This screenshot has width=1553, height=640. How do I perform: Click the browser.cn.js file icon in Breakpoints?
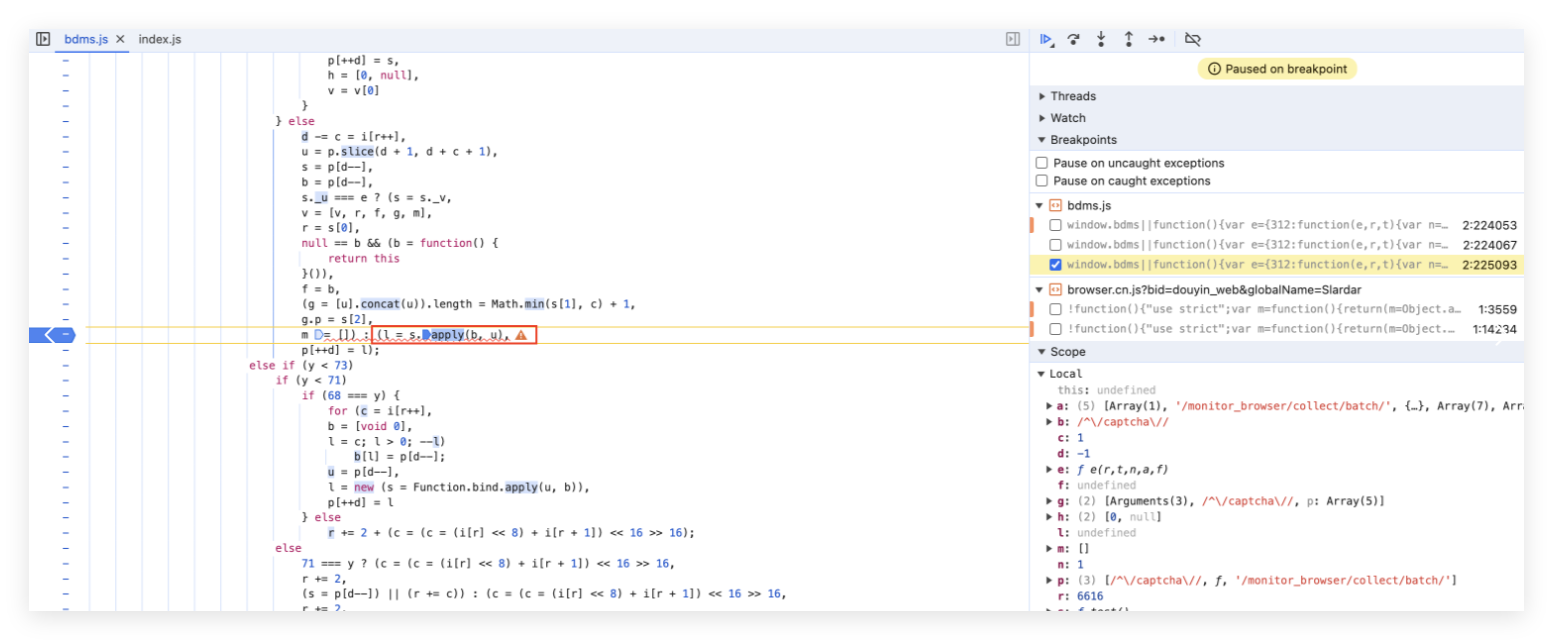1055,289
